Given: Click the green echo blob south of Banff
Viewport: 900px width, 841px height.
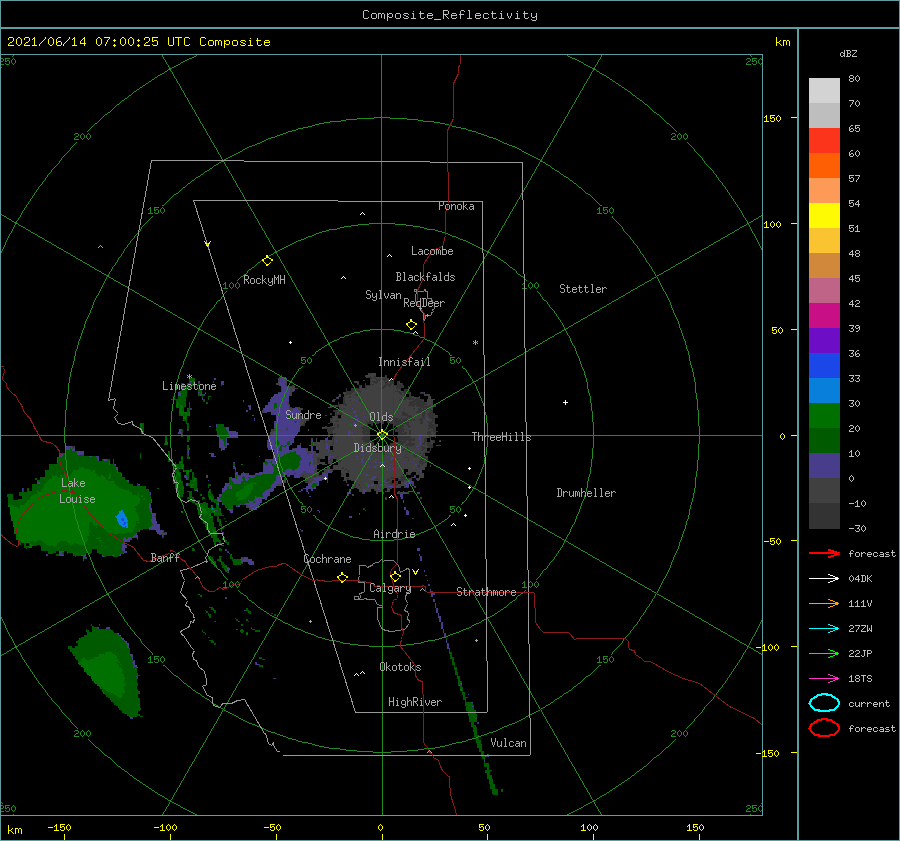Looking at the screenshot, I should tap(109, 672).
